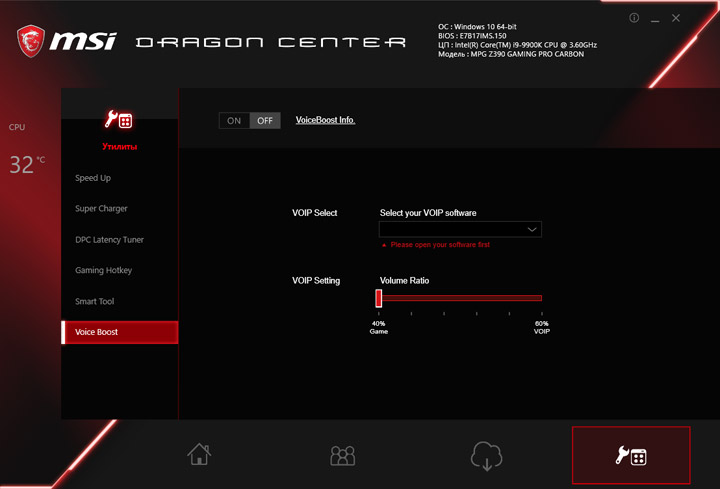Image resolution: width=720 pixels, height=489 pixels.
Task: Click the 60% VOIP slider label
Action: click(x=541, y=327)
